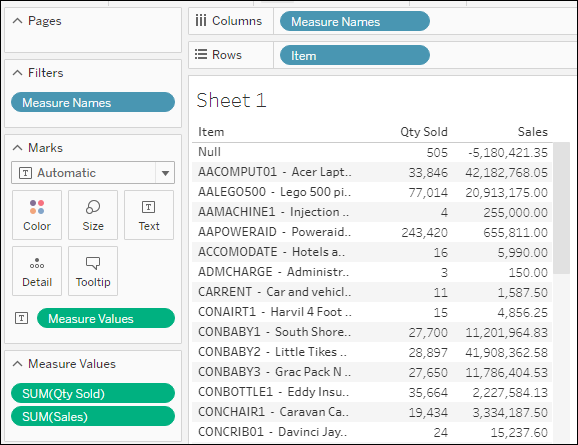Collapse the Marks card

17,148
